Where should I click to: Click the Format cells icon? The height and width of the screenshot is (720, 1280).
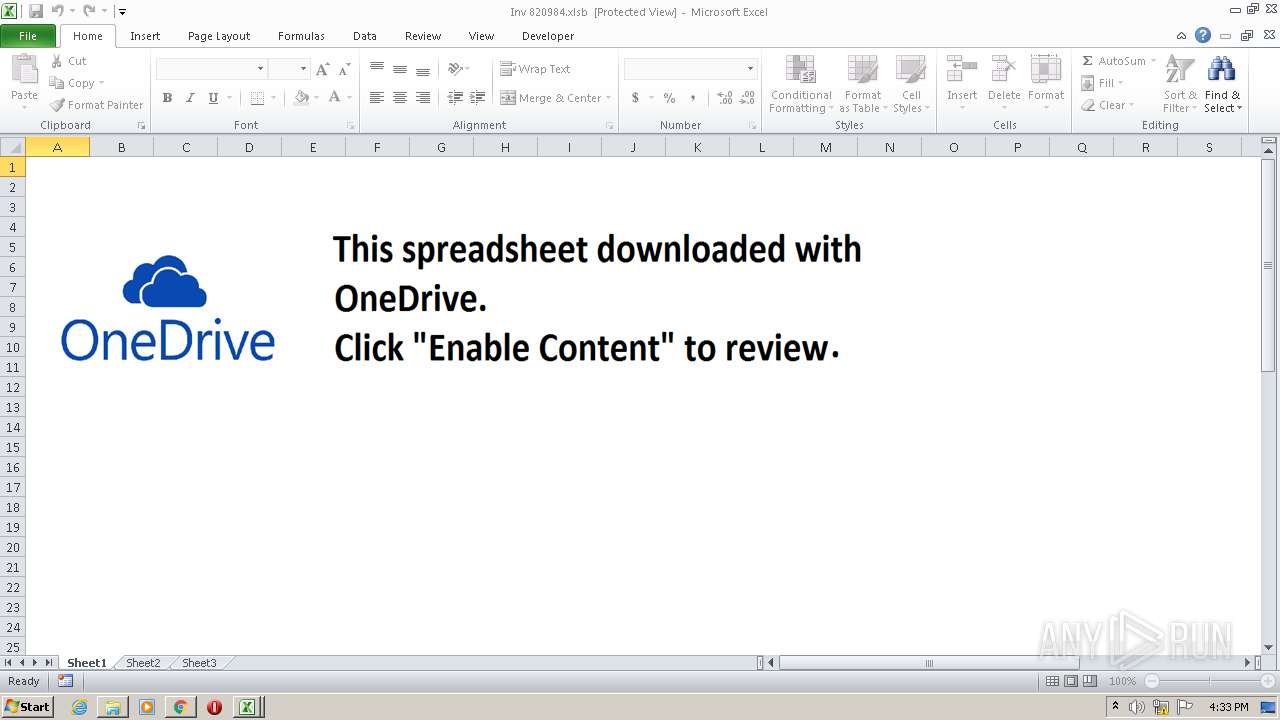[x=1046, y=70]
